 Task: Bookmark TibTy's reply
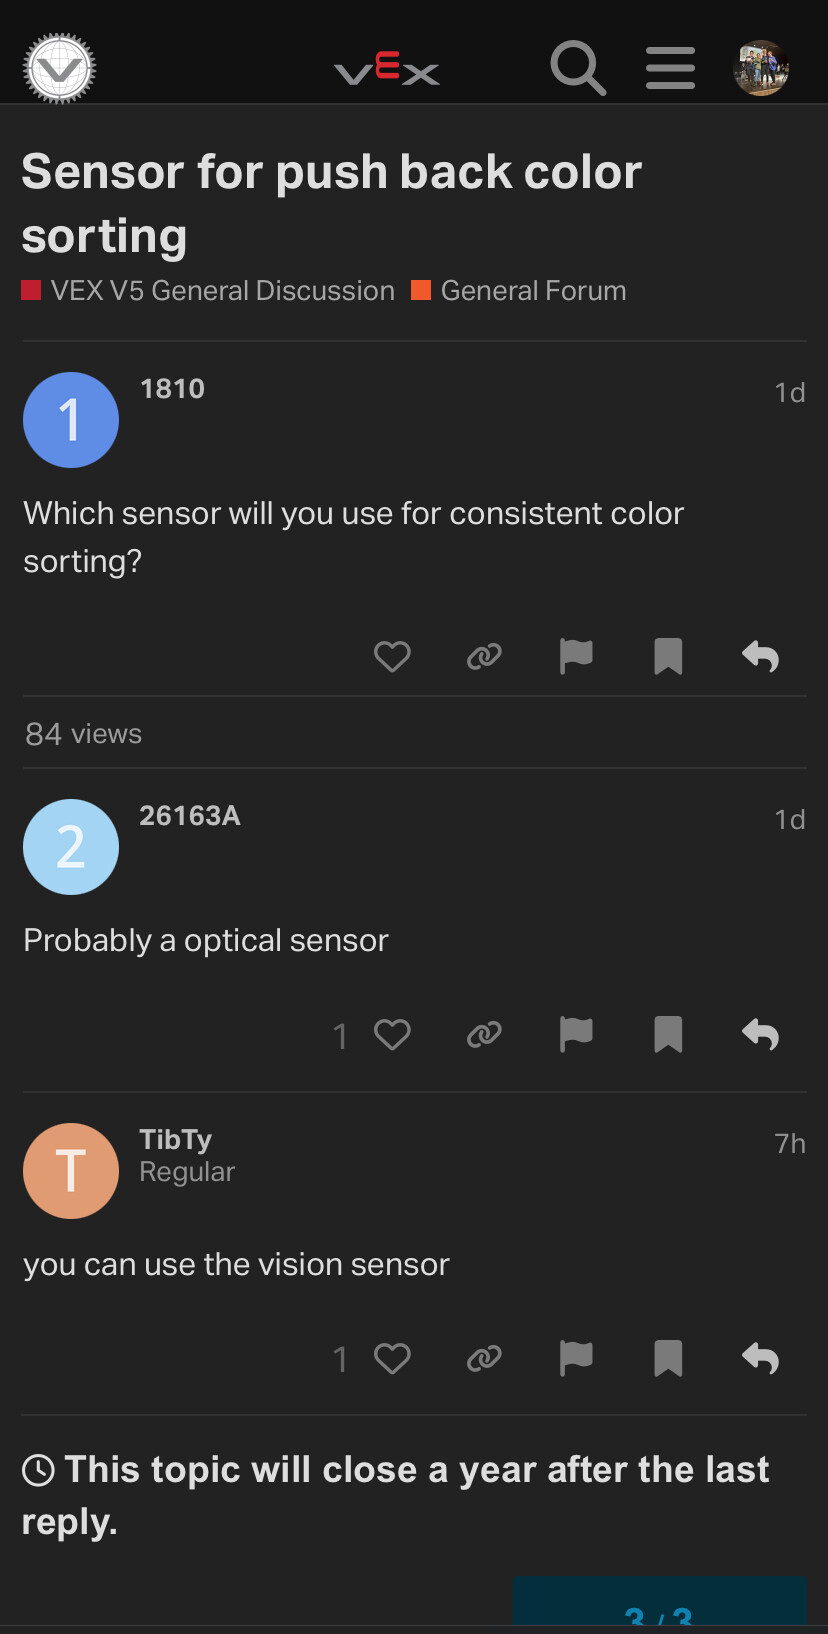[668, 1359]
